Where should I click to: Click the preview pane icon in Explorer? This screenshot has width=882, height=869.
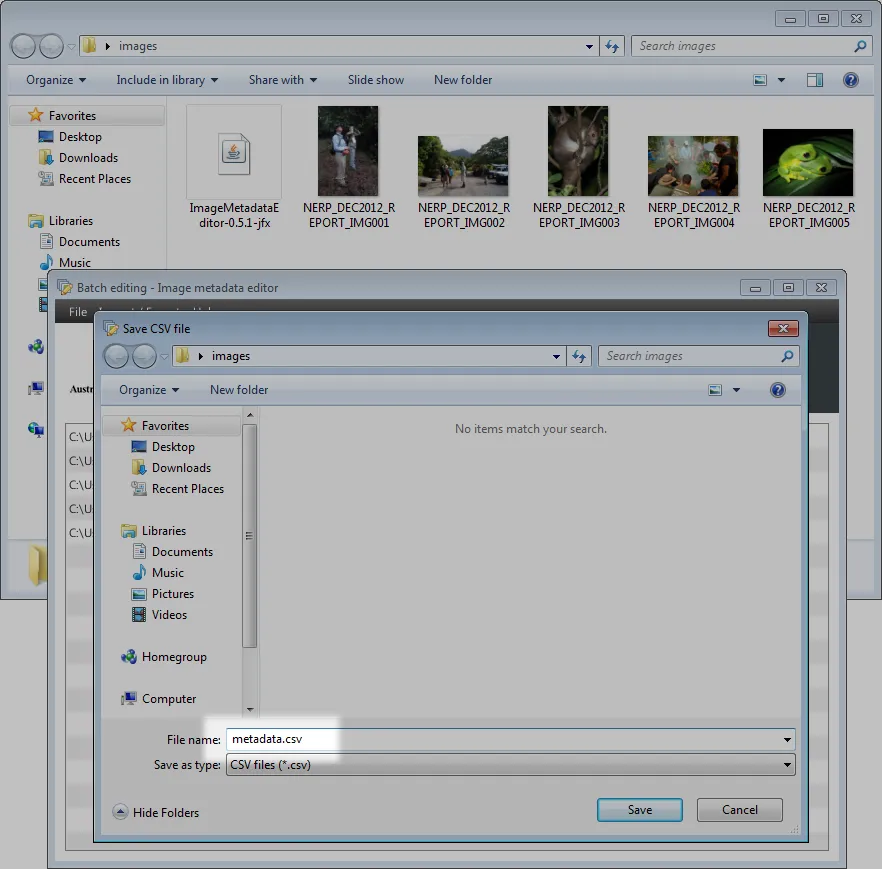click(x=814, y=80)
